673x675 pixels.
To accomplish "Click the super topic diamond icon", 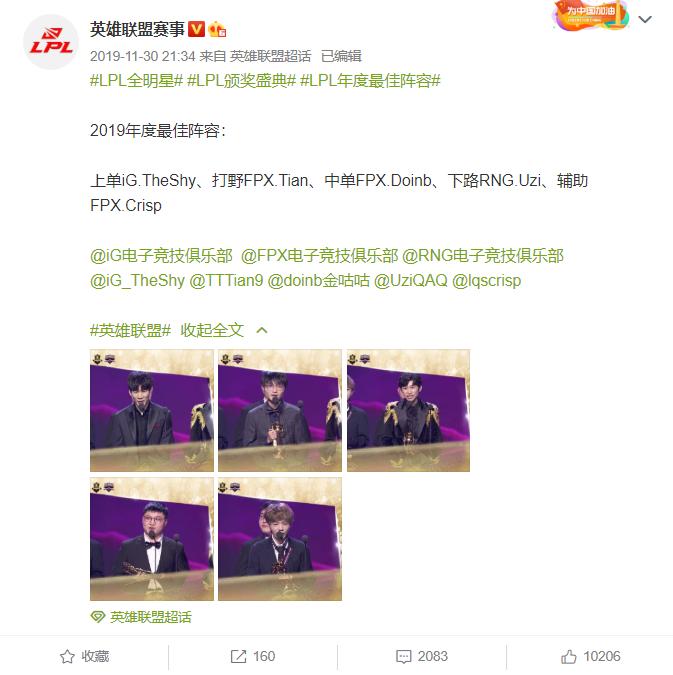I will [x=98, y=617].
